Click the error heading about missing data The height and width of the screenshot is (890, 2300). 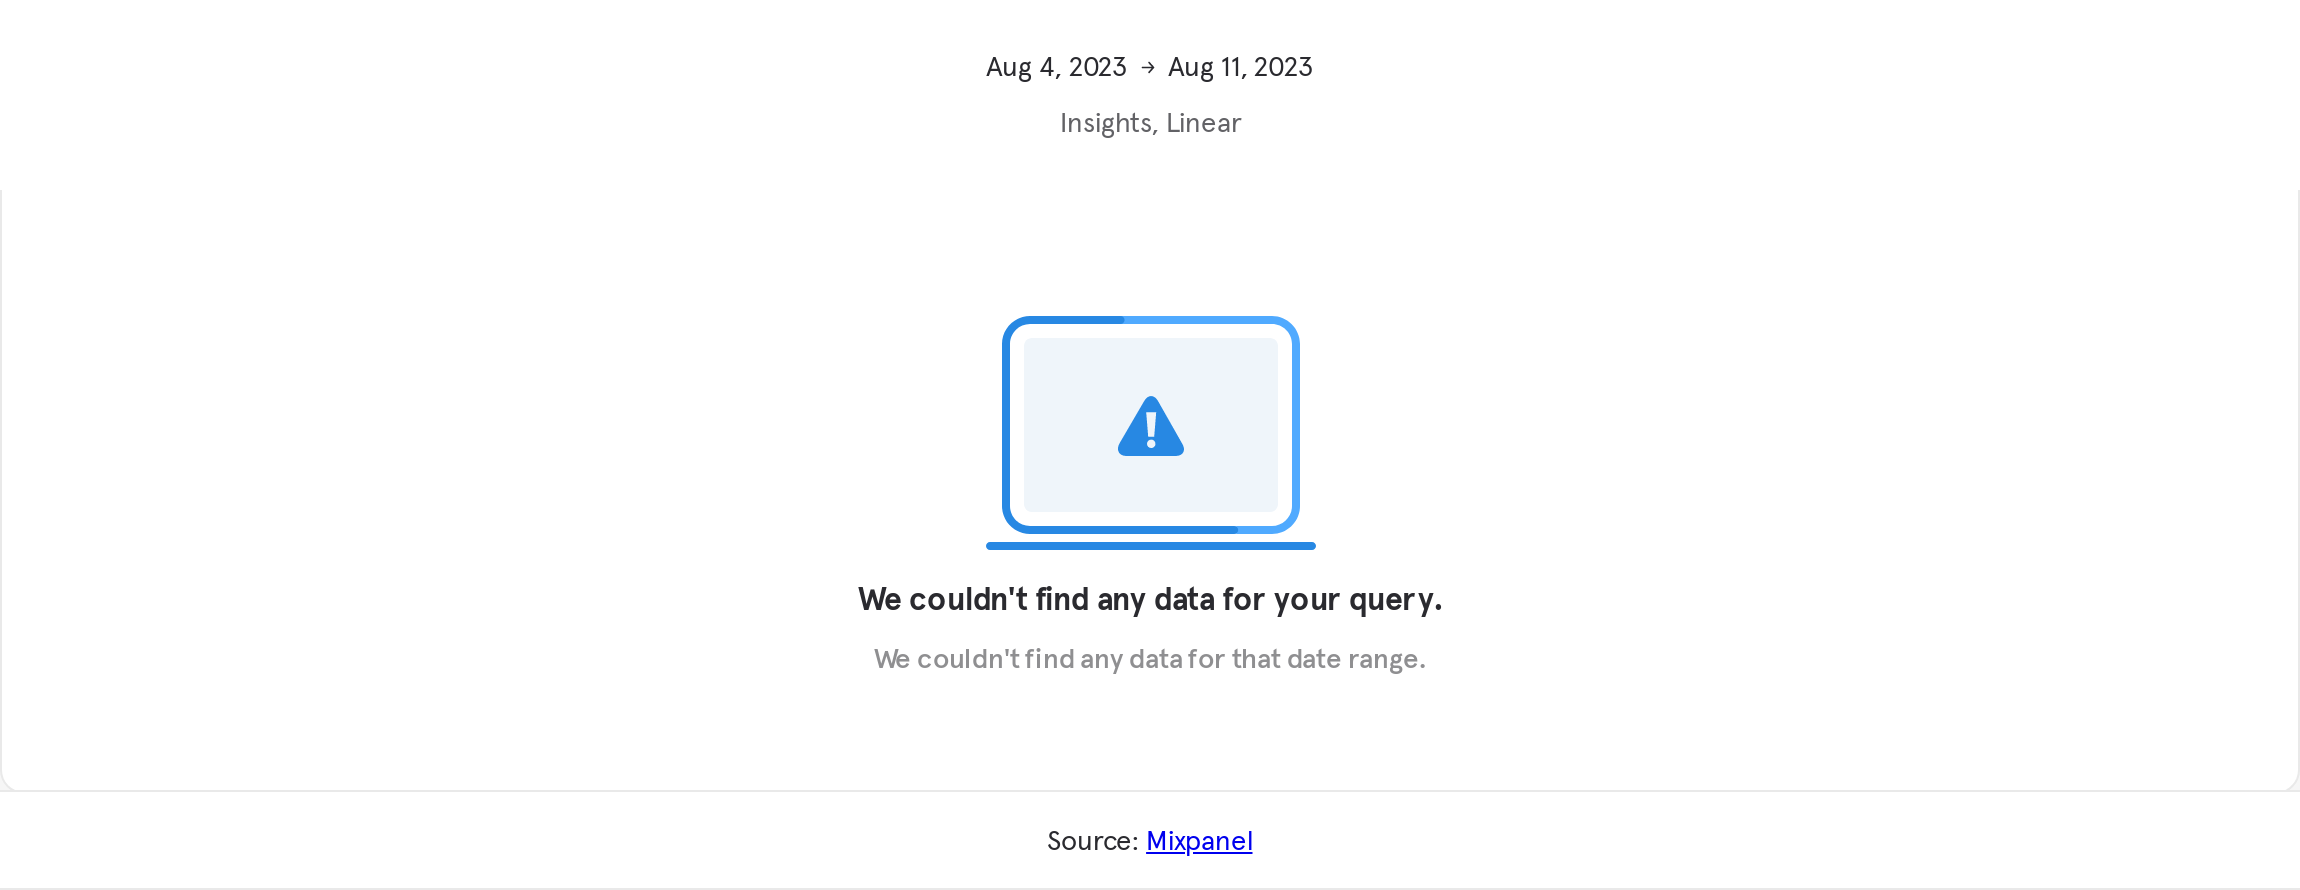[1150, 599]
